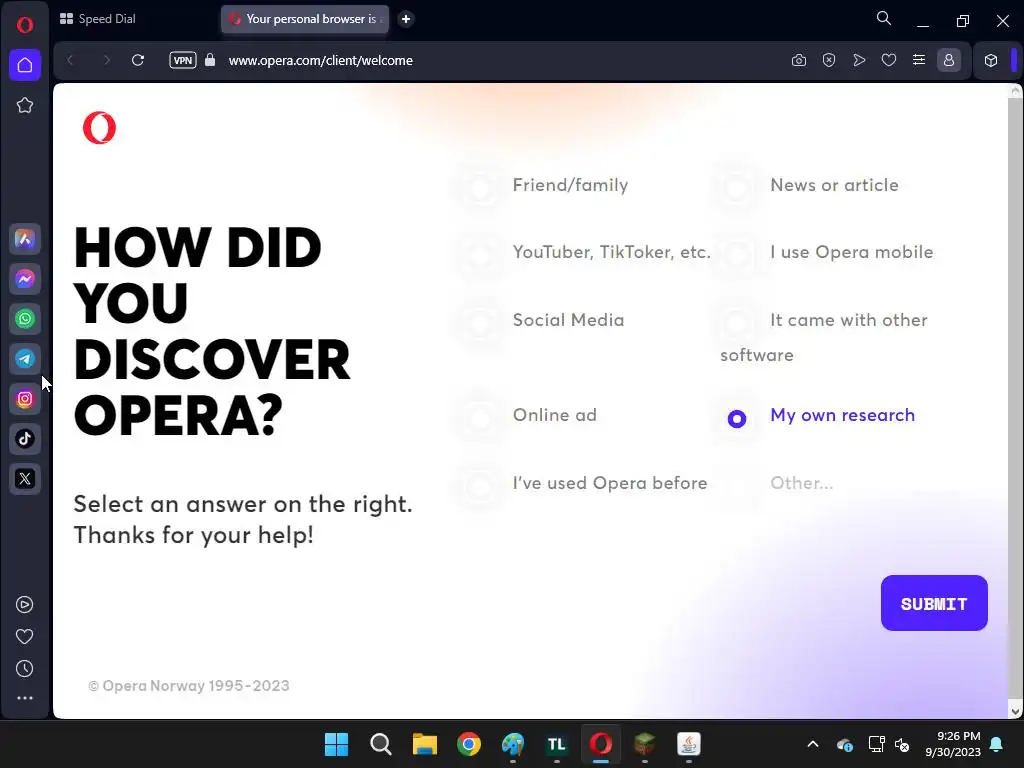
Task: Select It came with other software
Action: (737, 323)
